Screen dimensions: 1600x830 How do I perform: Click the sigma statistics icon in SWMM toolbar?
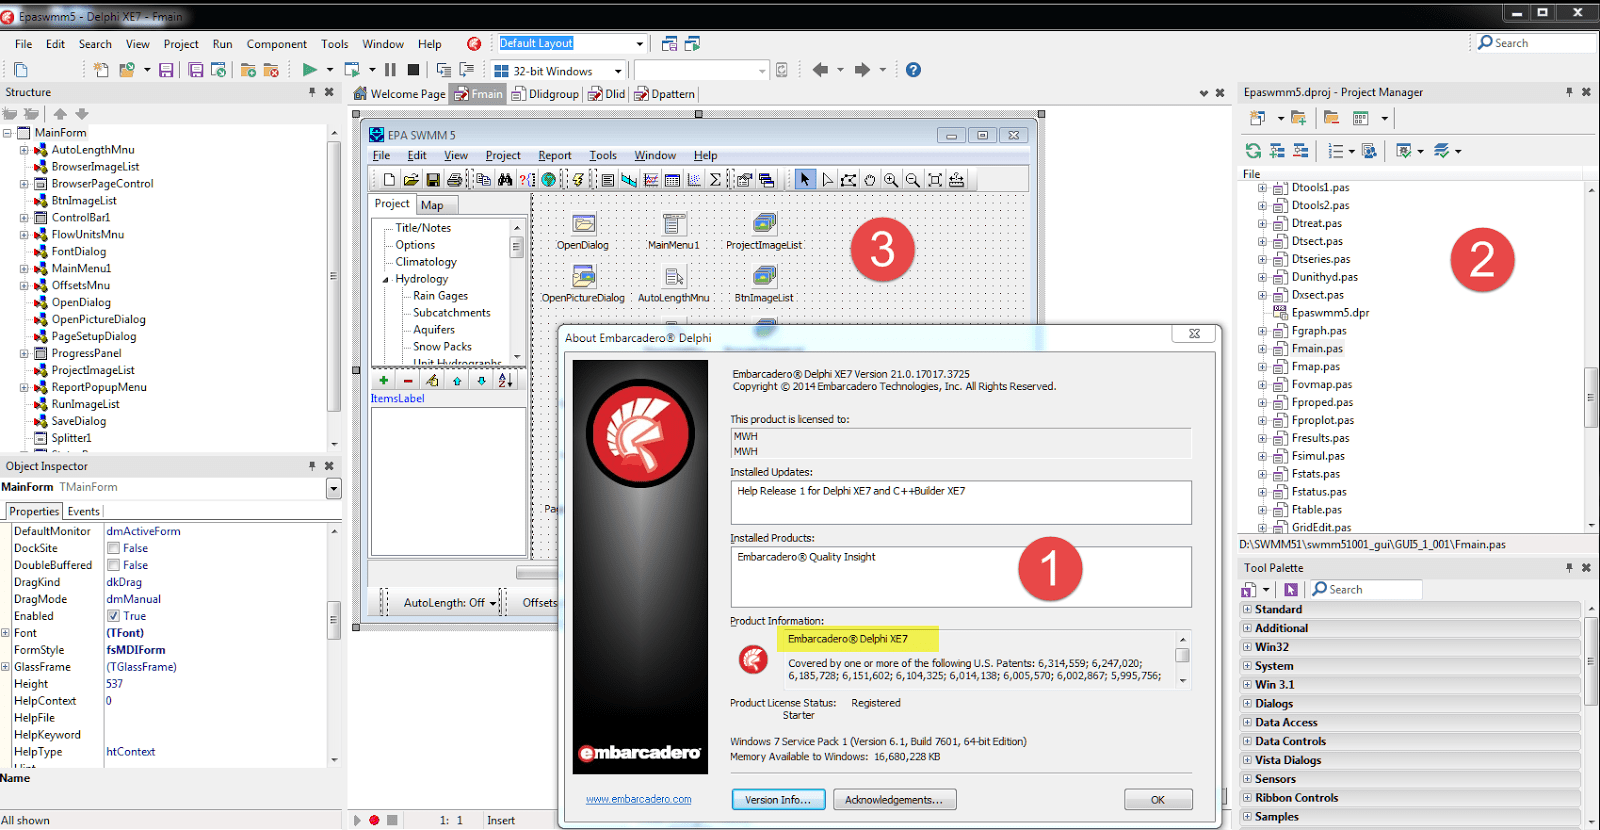(x=715, y=180)
